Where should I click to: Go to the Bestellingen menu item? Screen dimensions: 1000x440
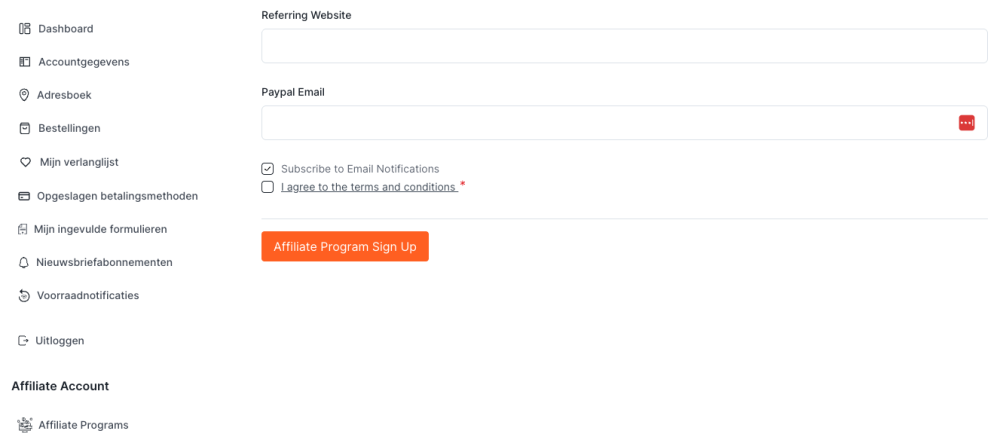(x=69, y=128)
